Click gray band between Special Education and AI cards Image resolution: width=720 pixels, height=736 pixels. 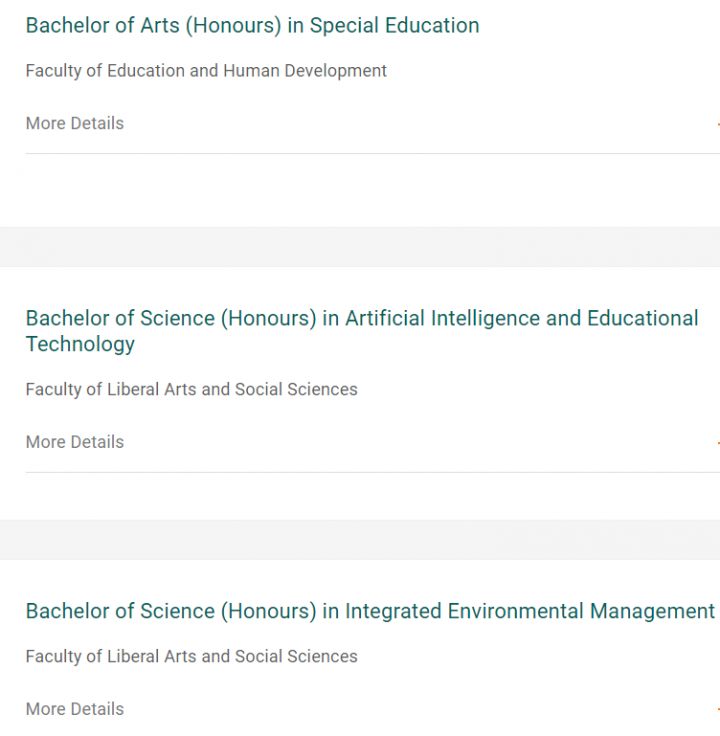[360, 246]
